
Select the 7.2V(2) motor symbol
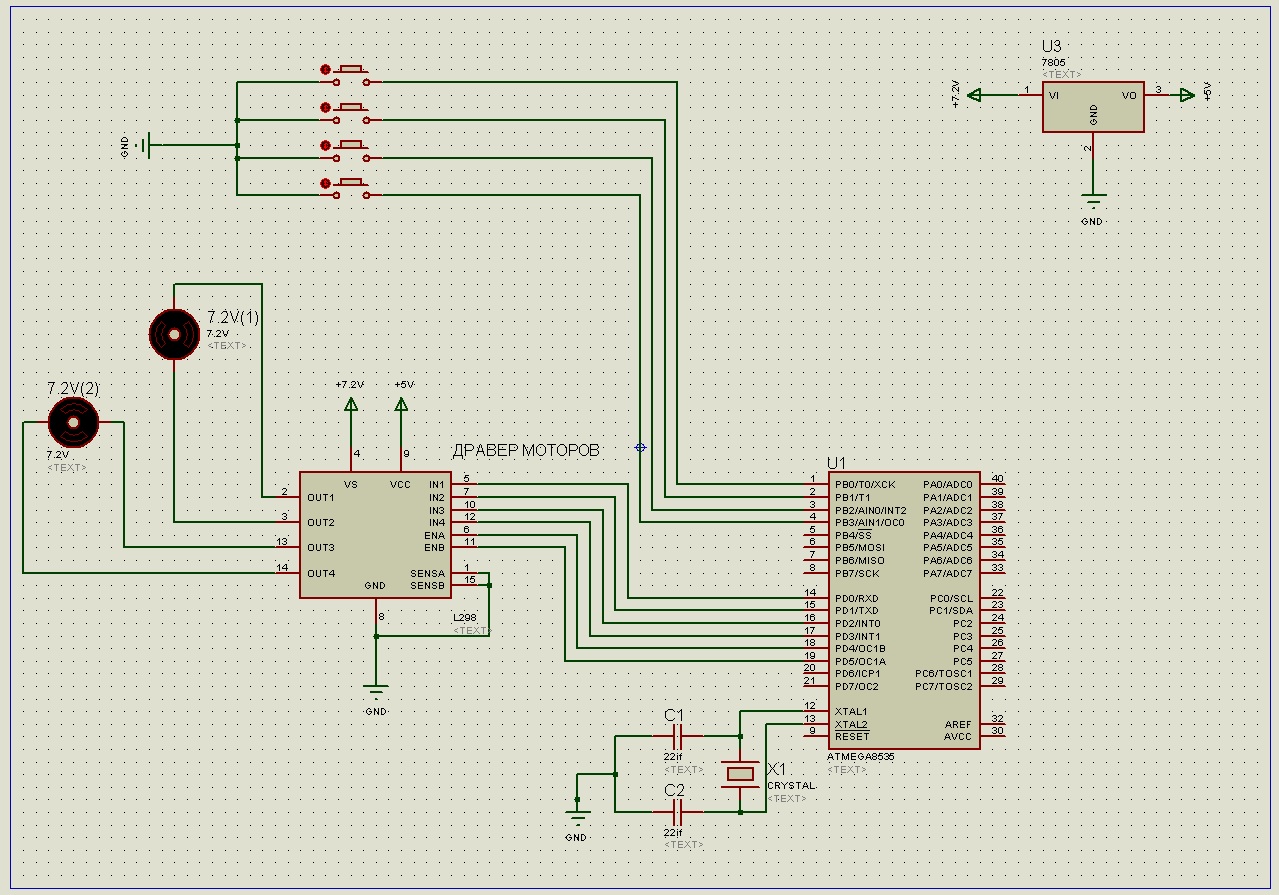(x=74, y=422)
